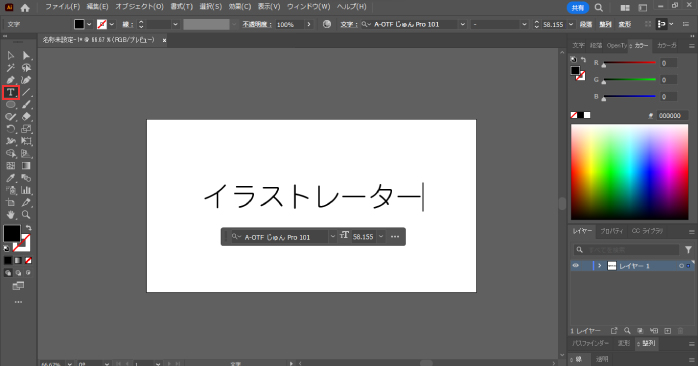
Task: Open the Arrange Documents icon
Action: point(625,8)
